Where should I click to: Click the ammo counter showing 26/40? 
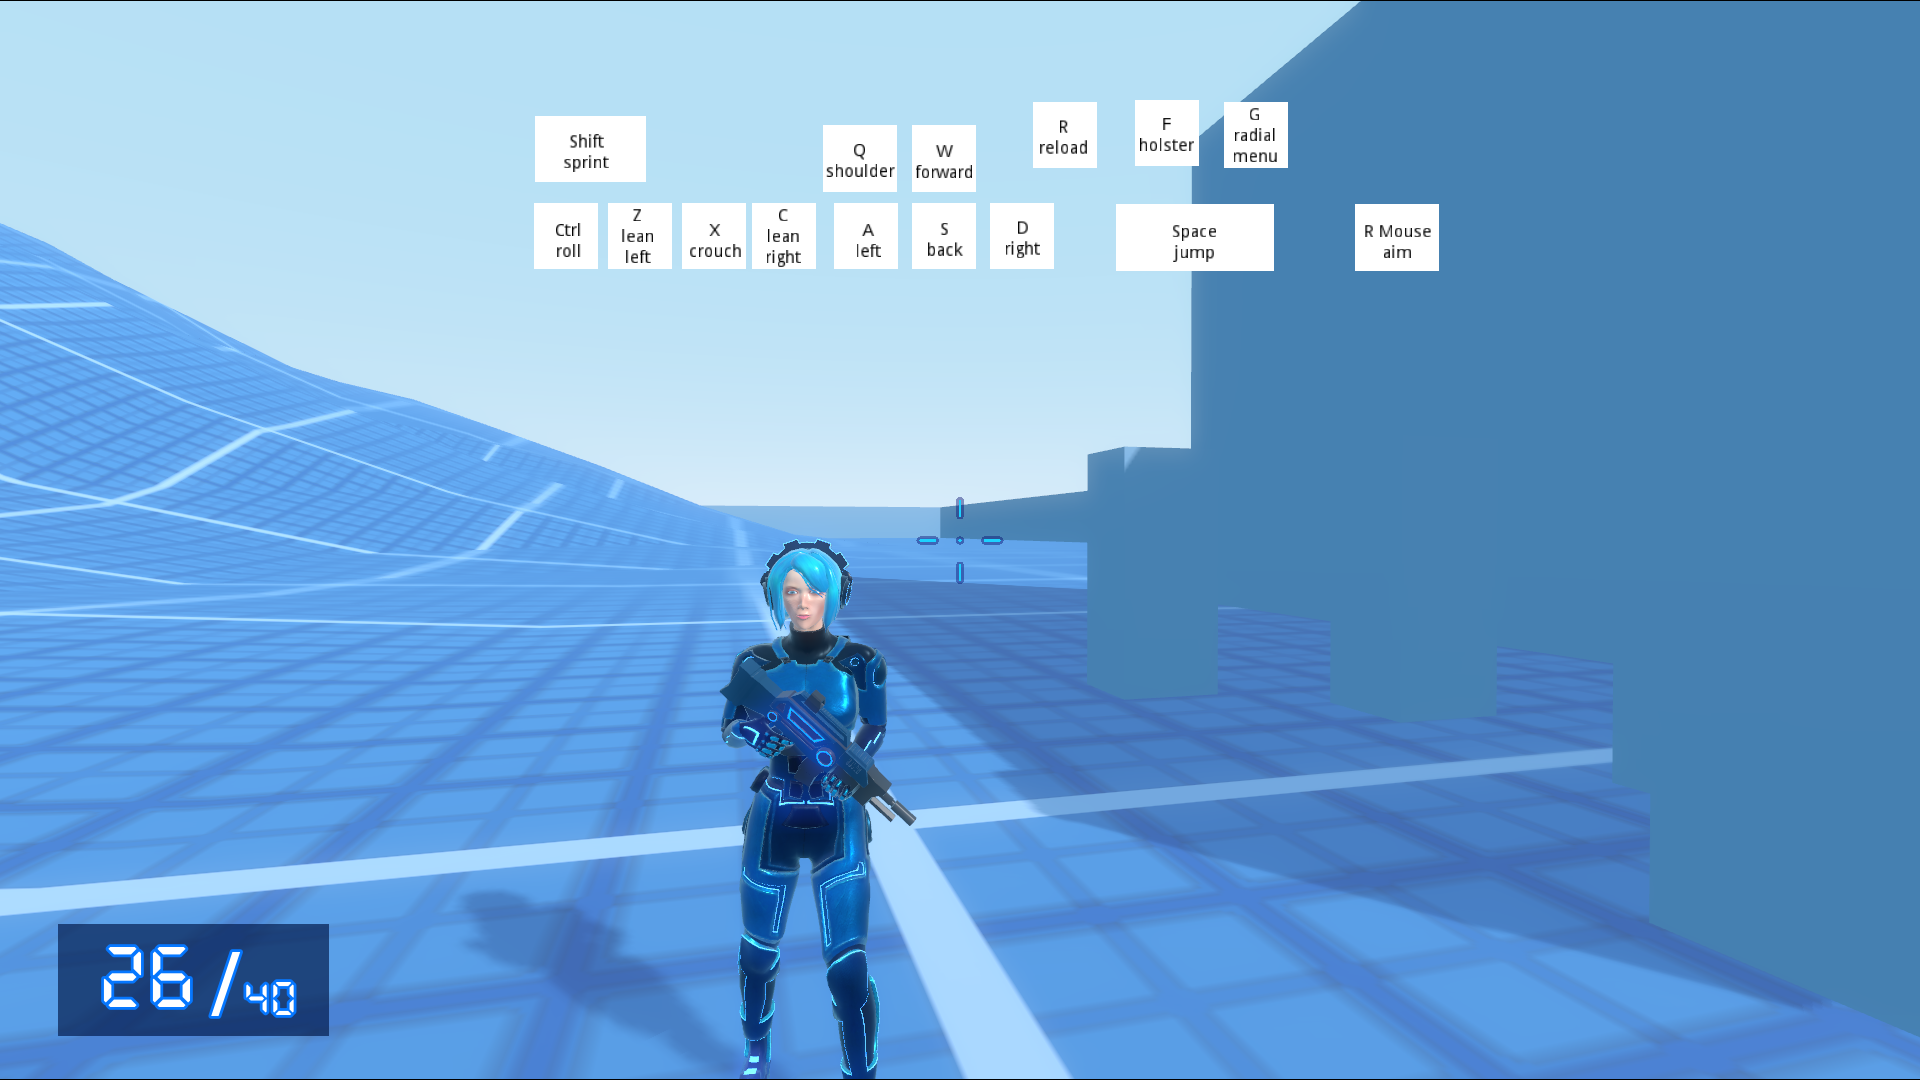tap(193, 980)
